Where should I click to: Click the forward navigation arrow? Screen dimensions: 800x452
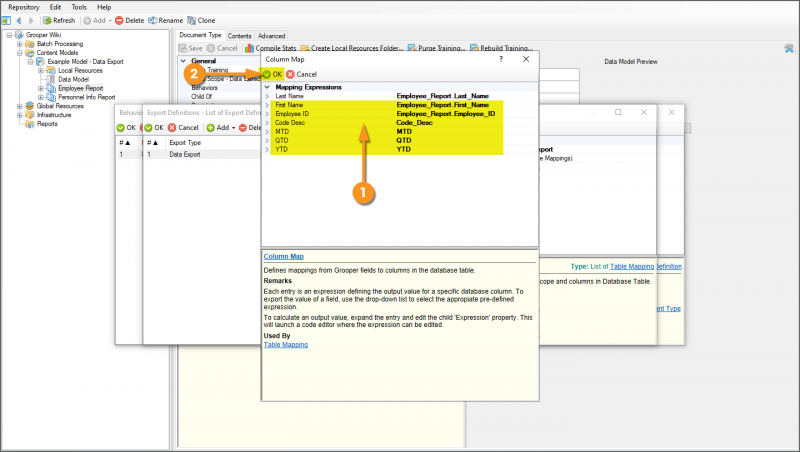31,20
